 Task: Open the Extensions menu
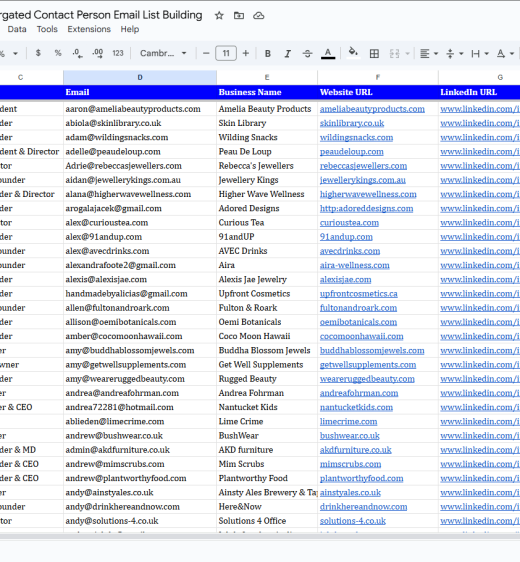pos(89,29)
